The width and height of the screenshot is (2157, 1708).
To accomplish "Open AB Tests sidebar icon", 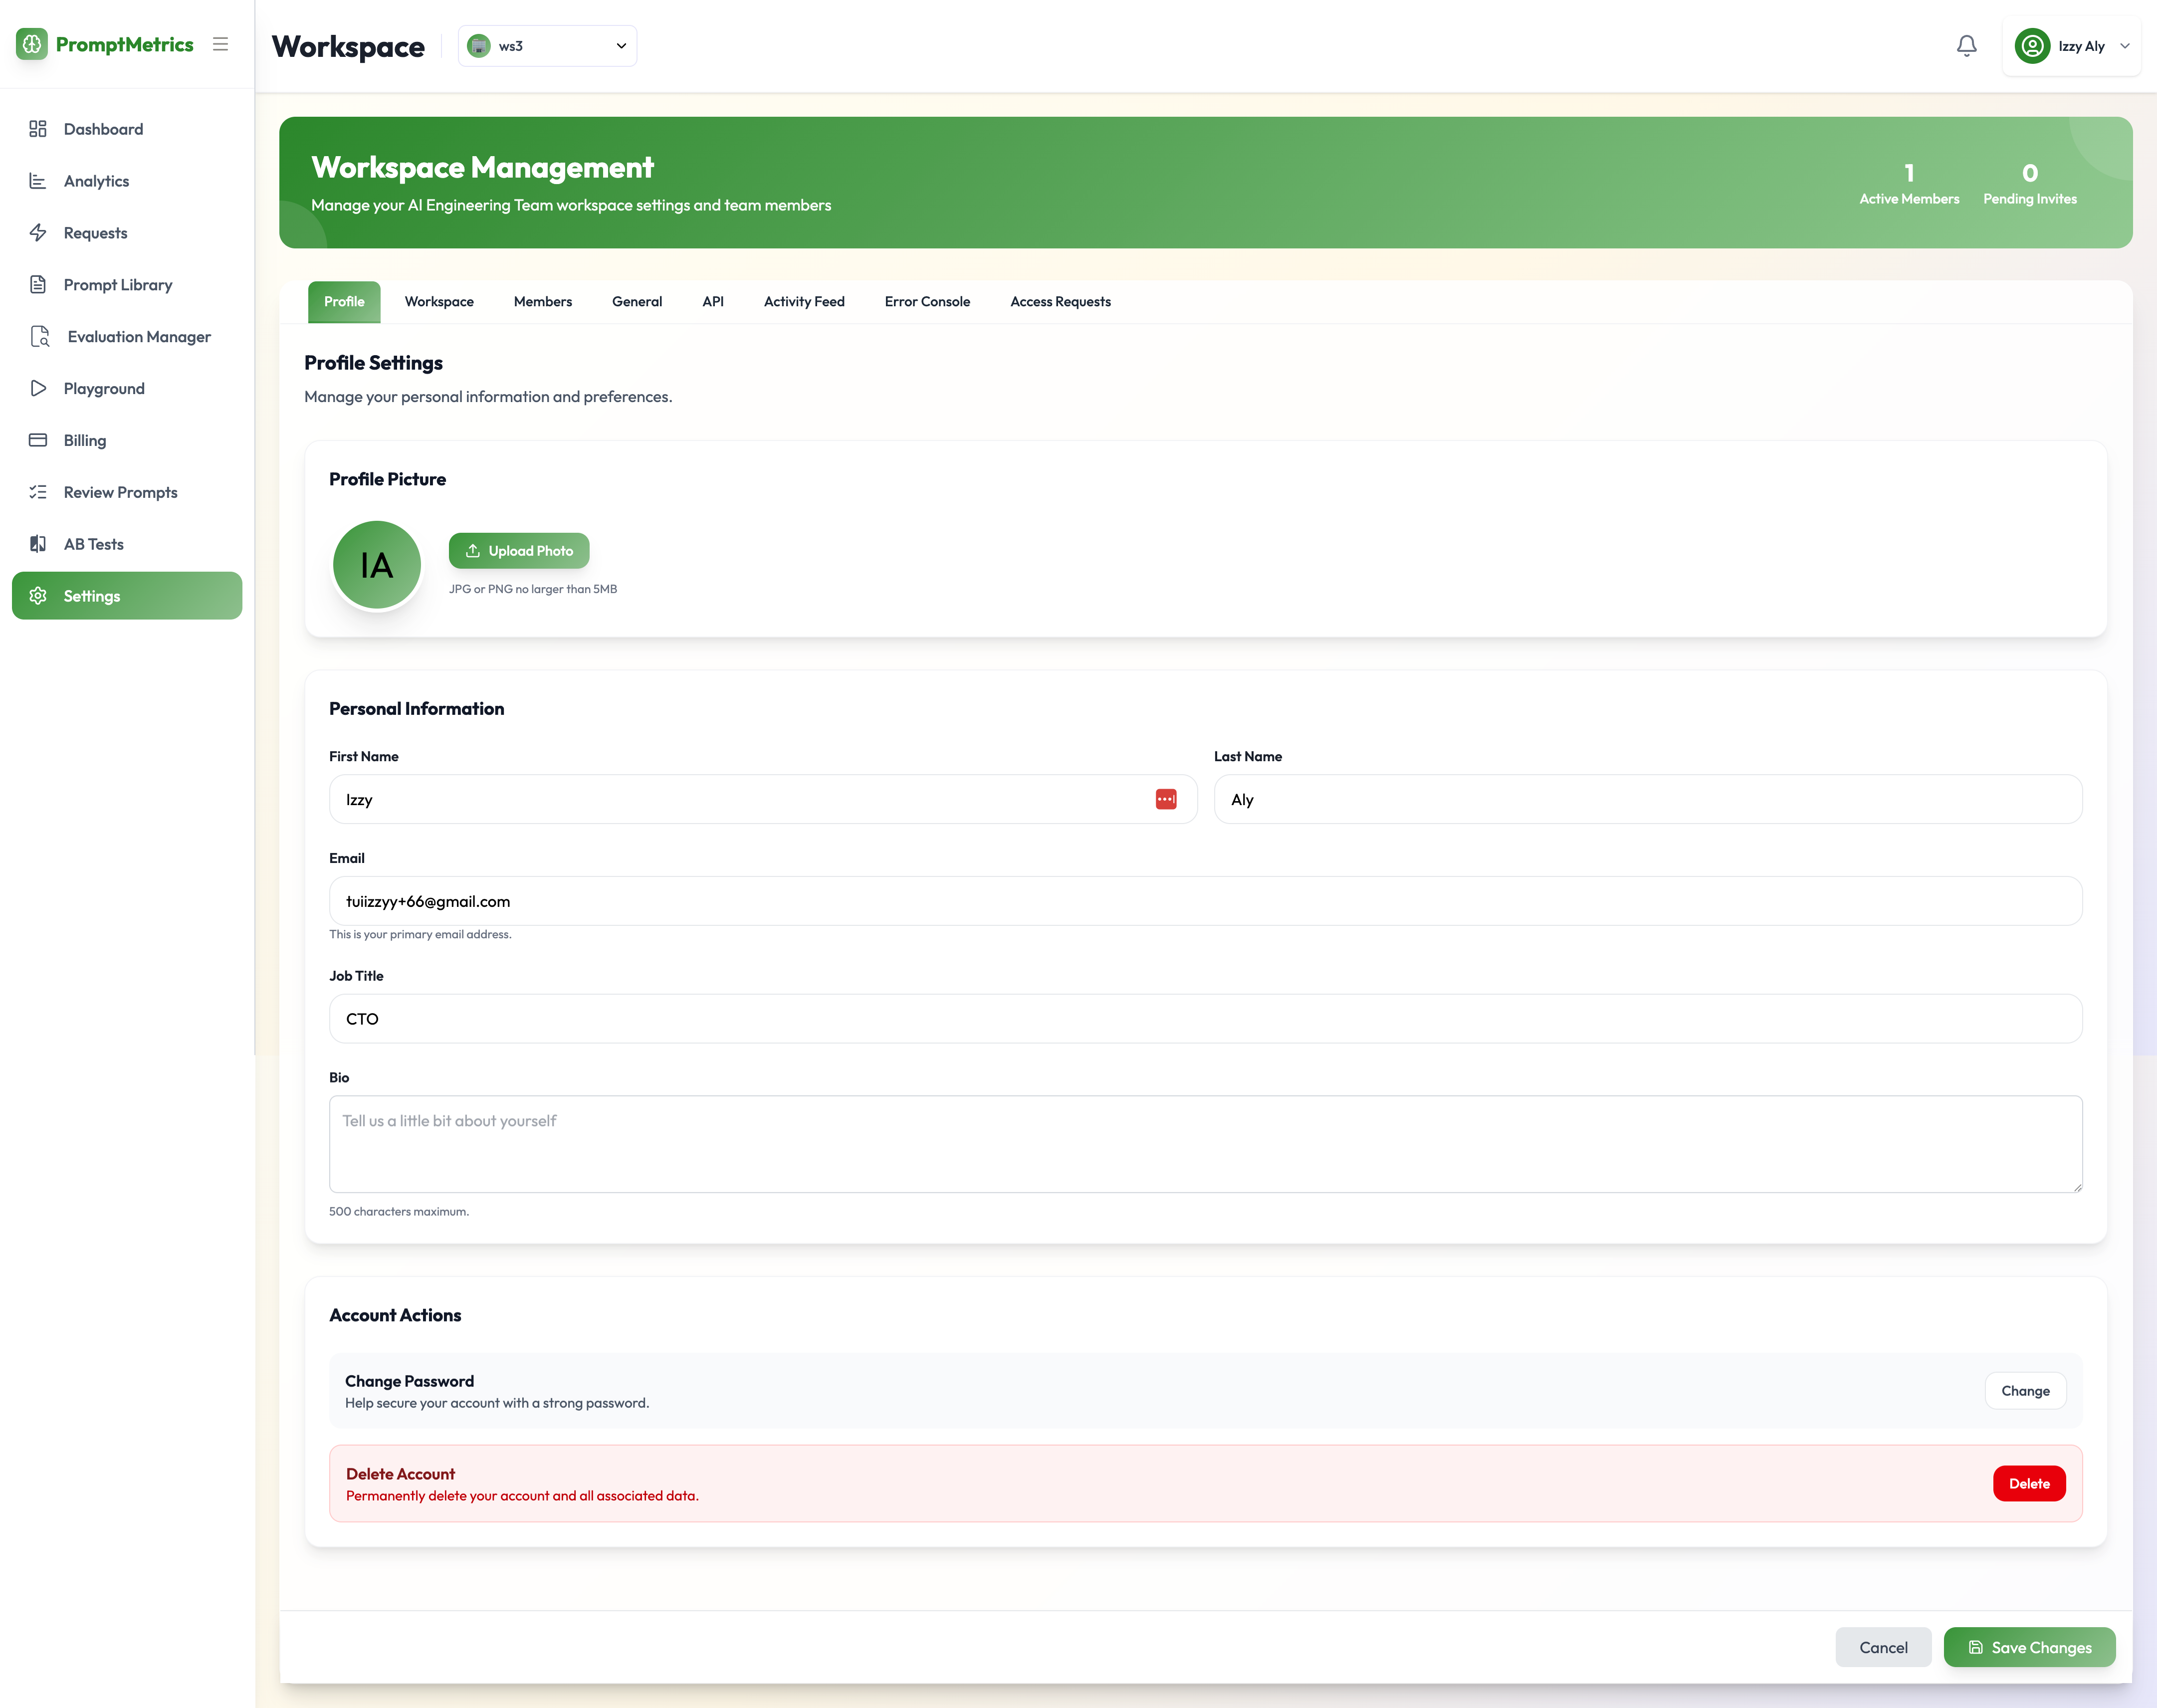I will pyautogui.click(x=38, y=544).
